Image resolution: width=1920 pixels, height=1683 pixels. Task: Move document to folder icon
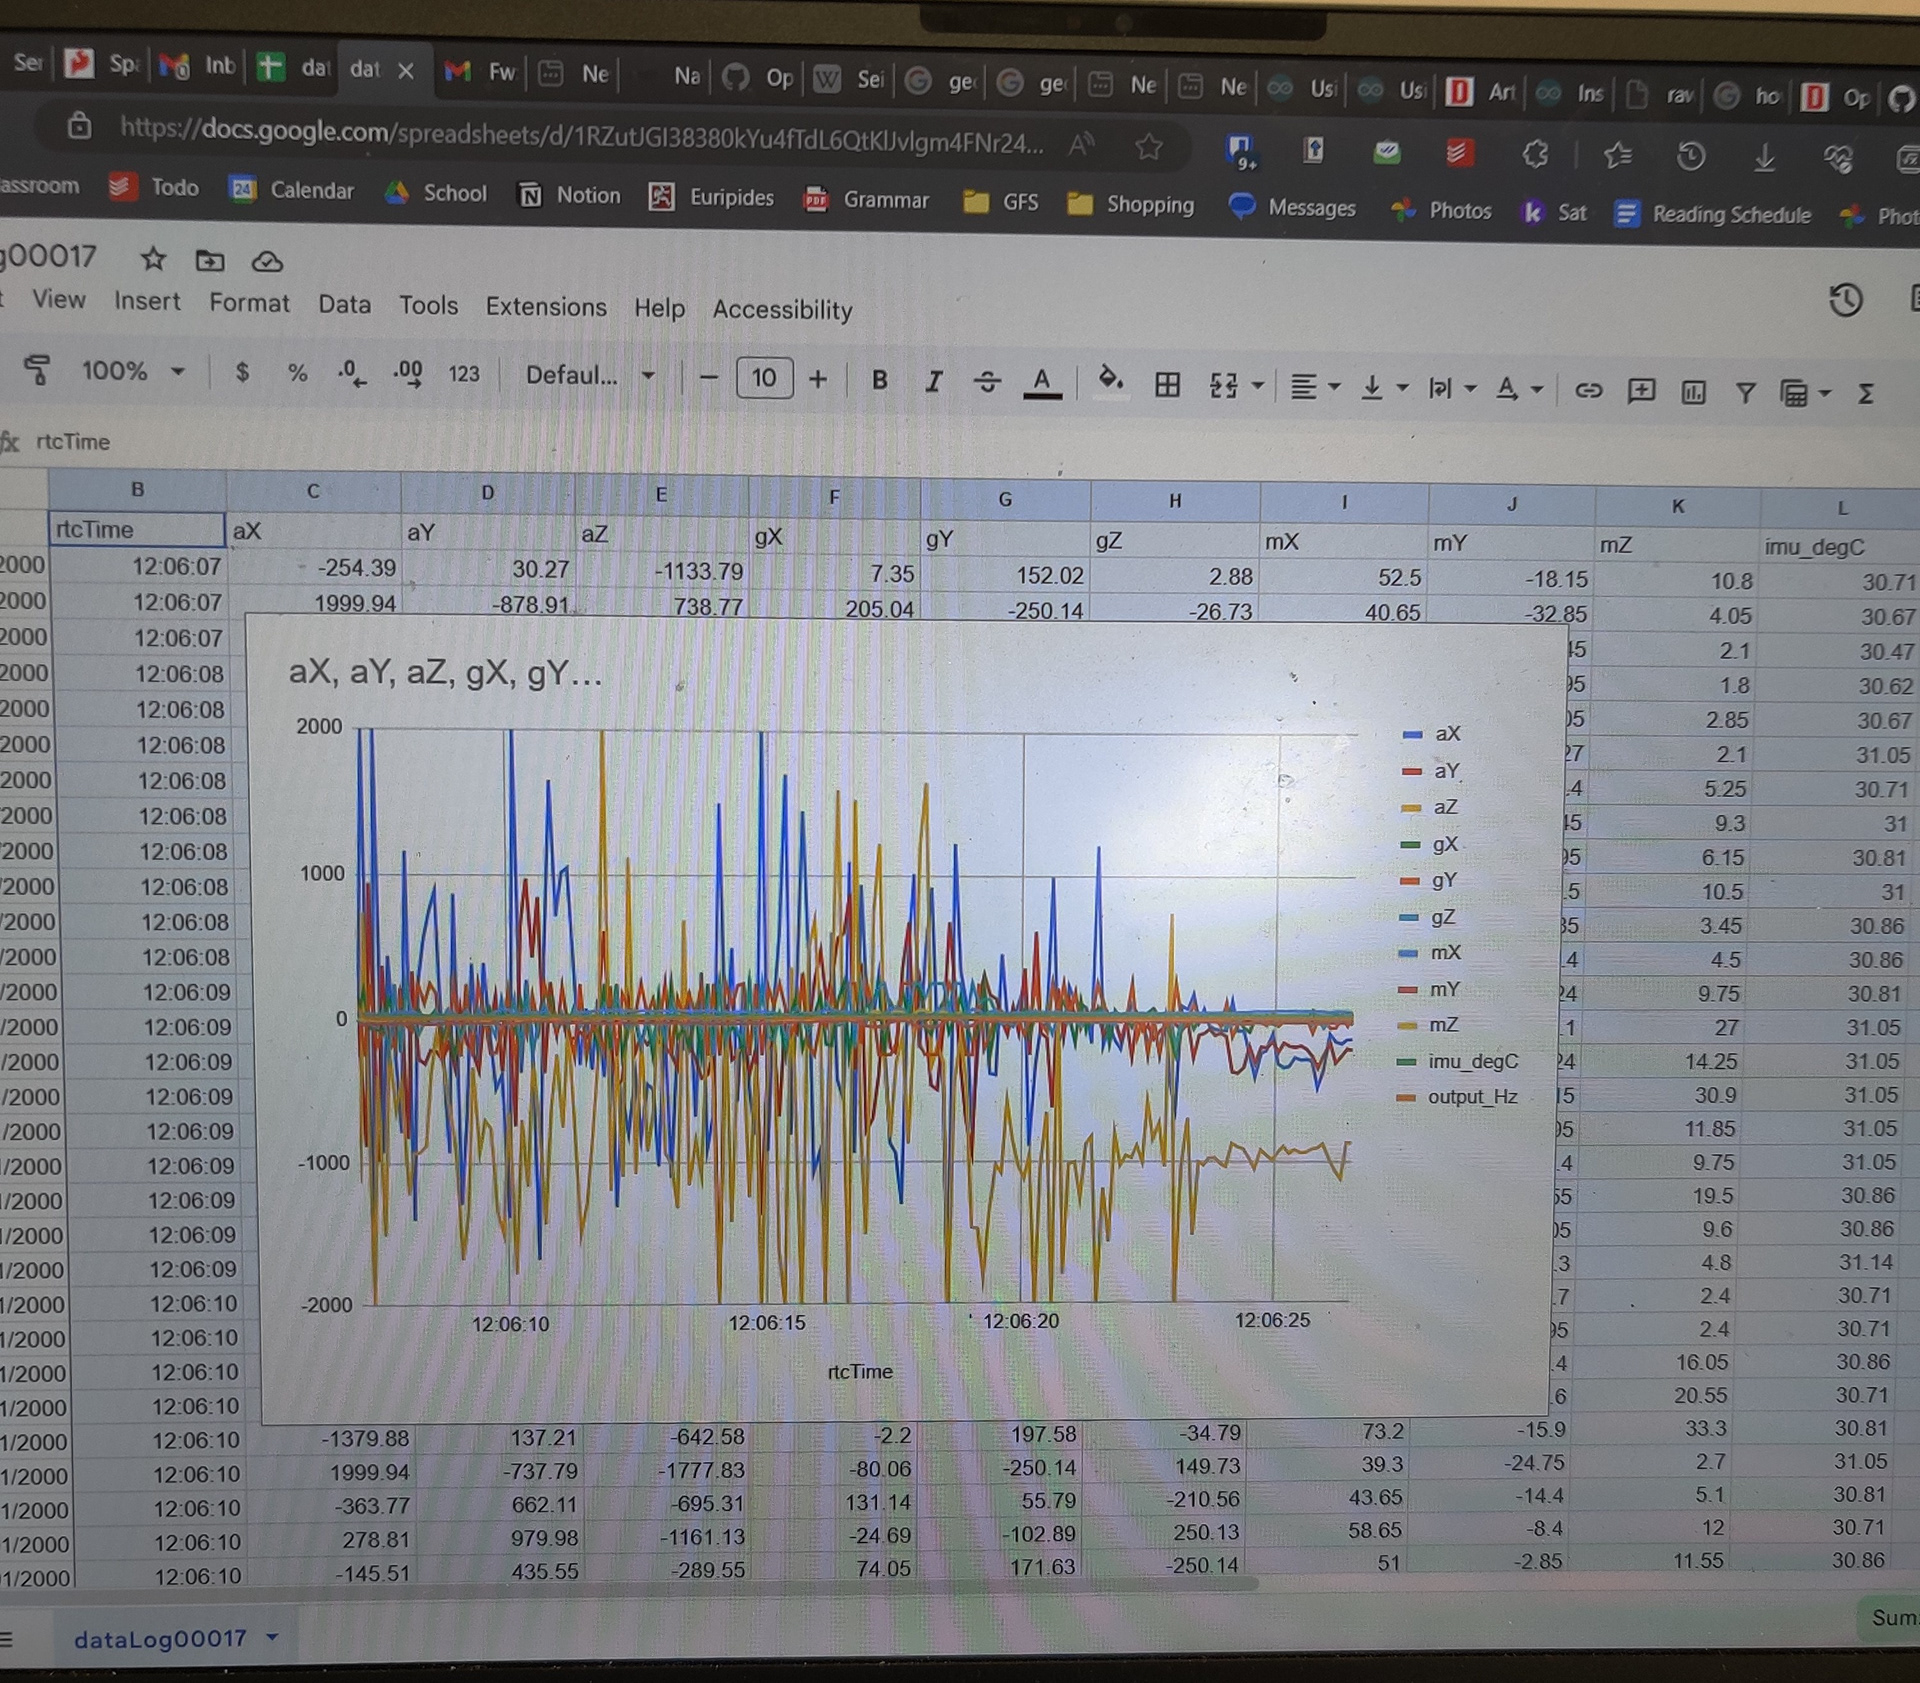[209, 261]
